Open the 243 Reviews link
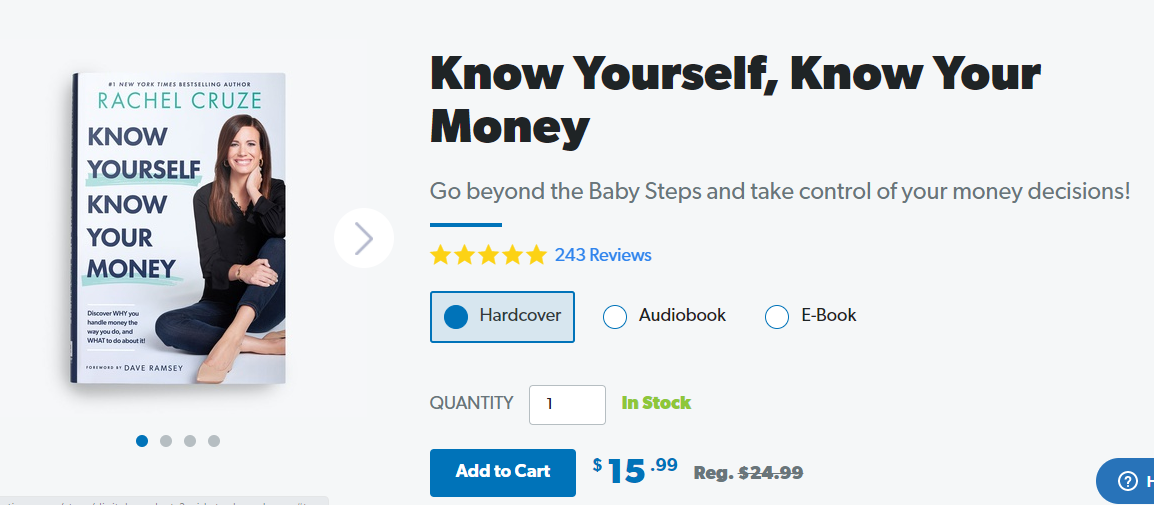This screenshot has height=505, width=1154. (x=603, y=255)
